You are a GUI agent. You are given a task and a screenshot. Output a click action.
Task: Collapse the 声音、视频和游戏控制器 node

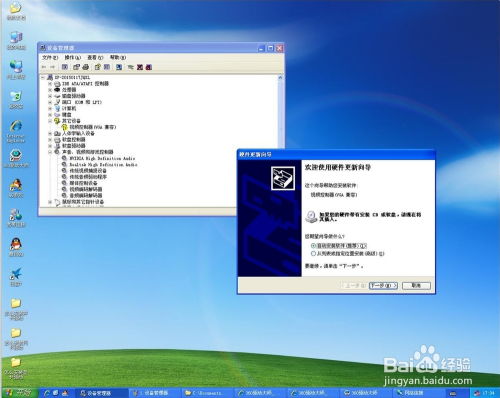50,152
